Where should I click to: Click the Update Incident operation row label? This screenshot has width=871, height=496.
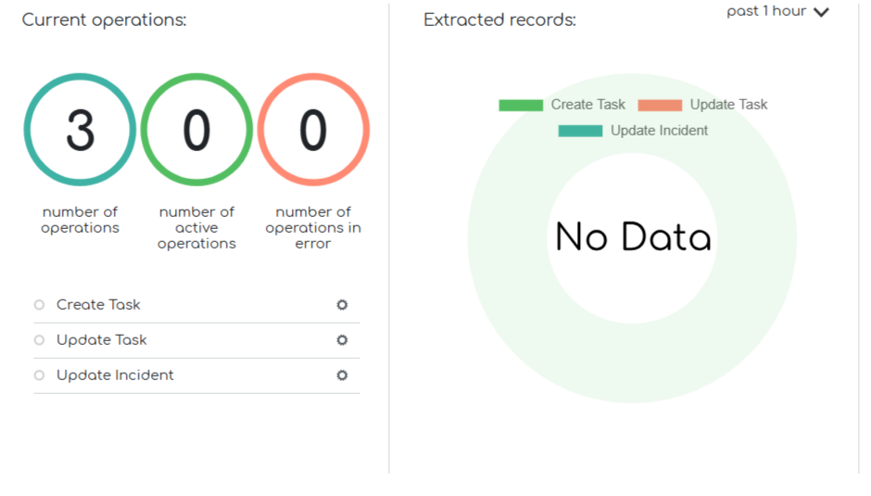tap(115, 375)
